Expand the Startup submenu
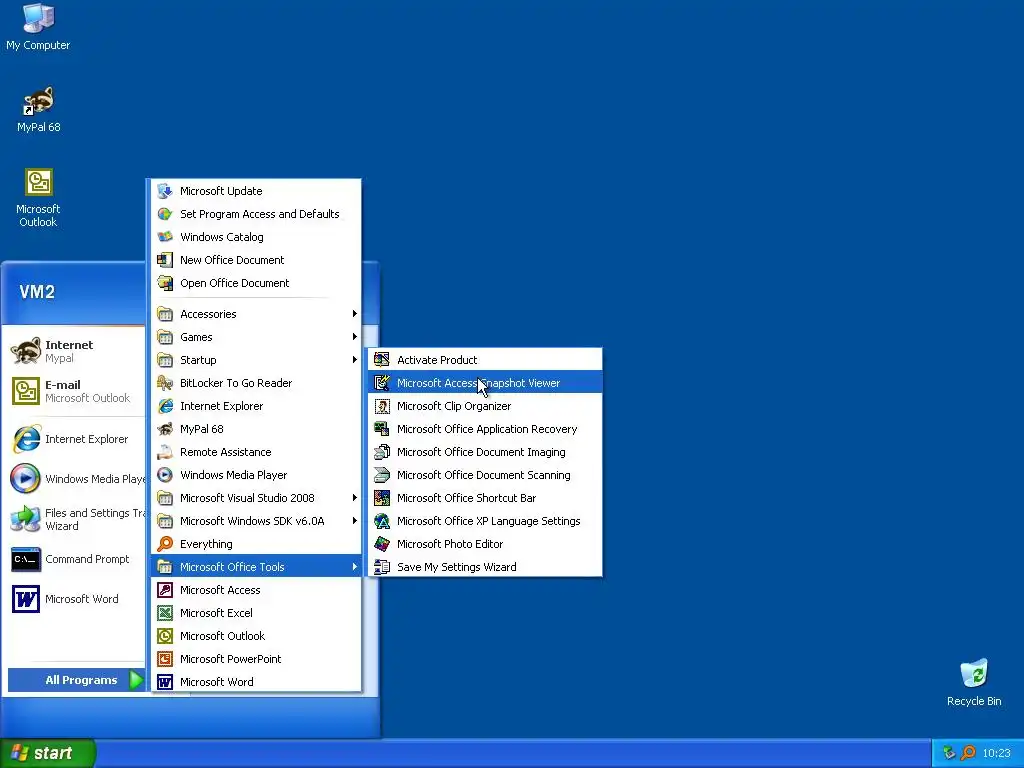The height and width of the screenshot is (768, 1024). pos(256,360)
